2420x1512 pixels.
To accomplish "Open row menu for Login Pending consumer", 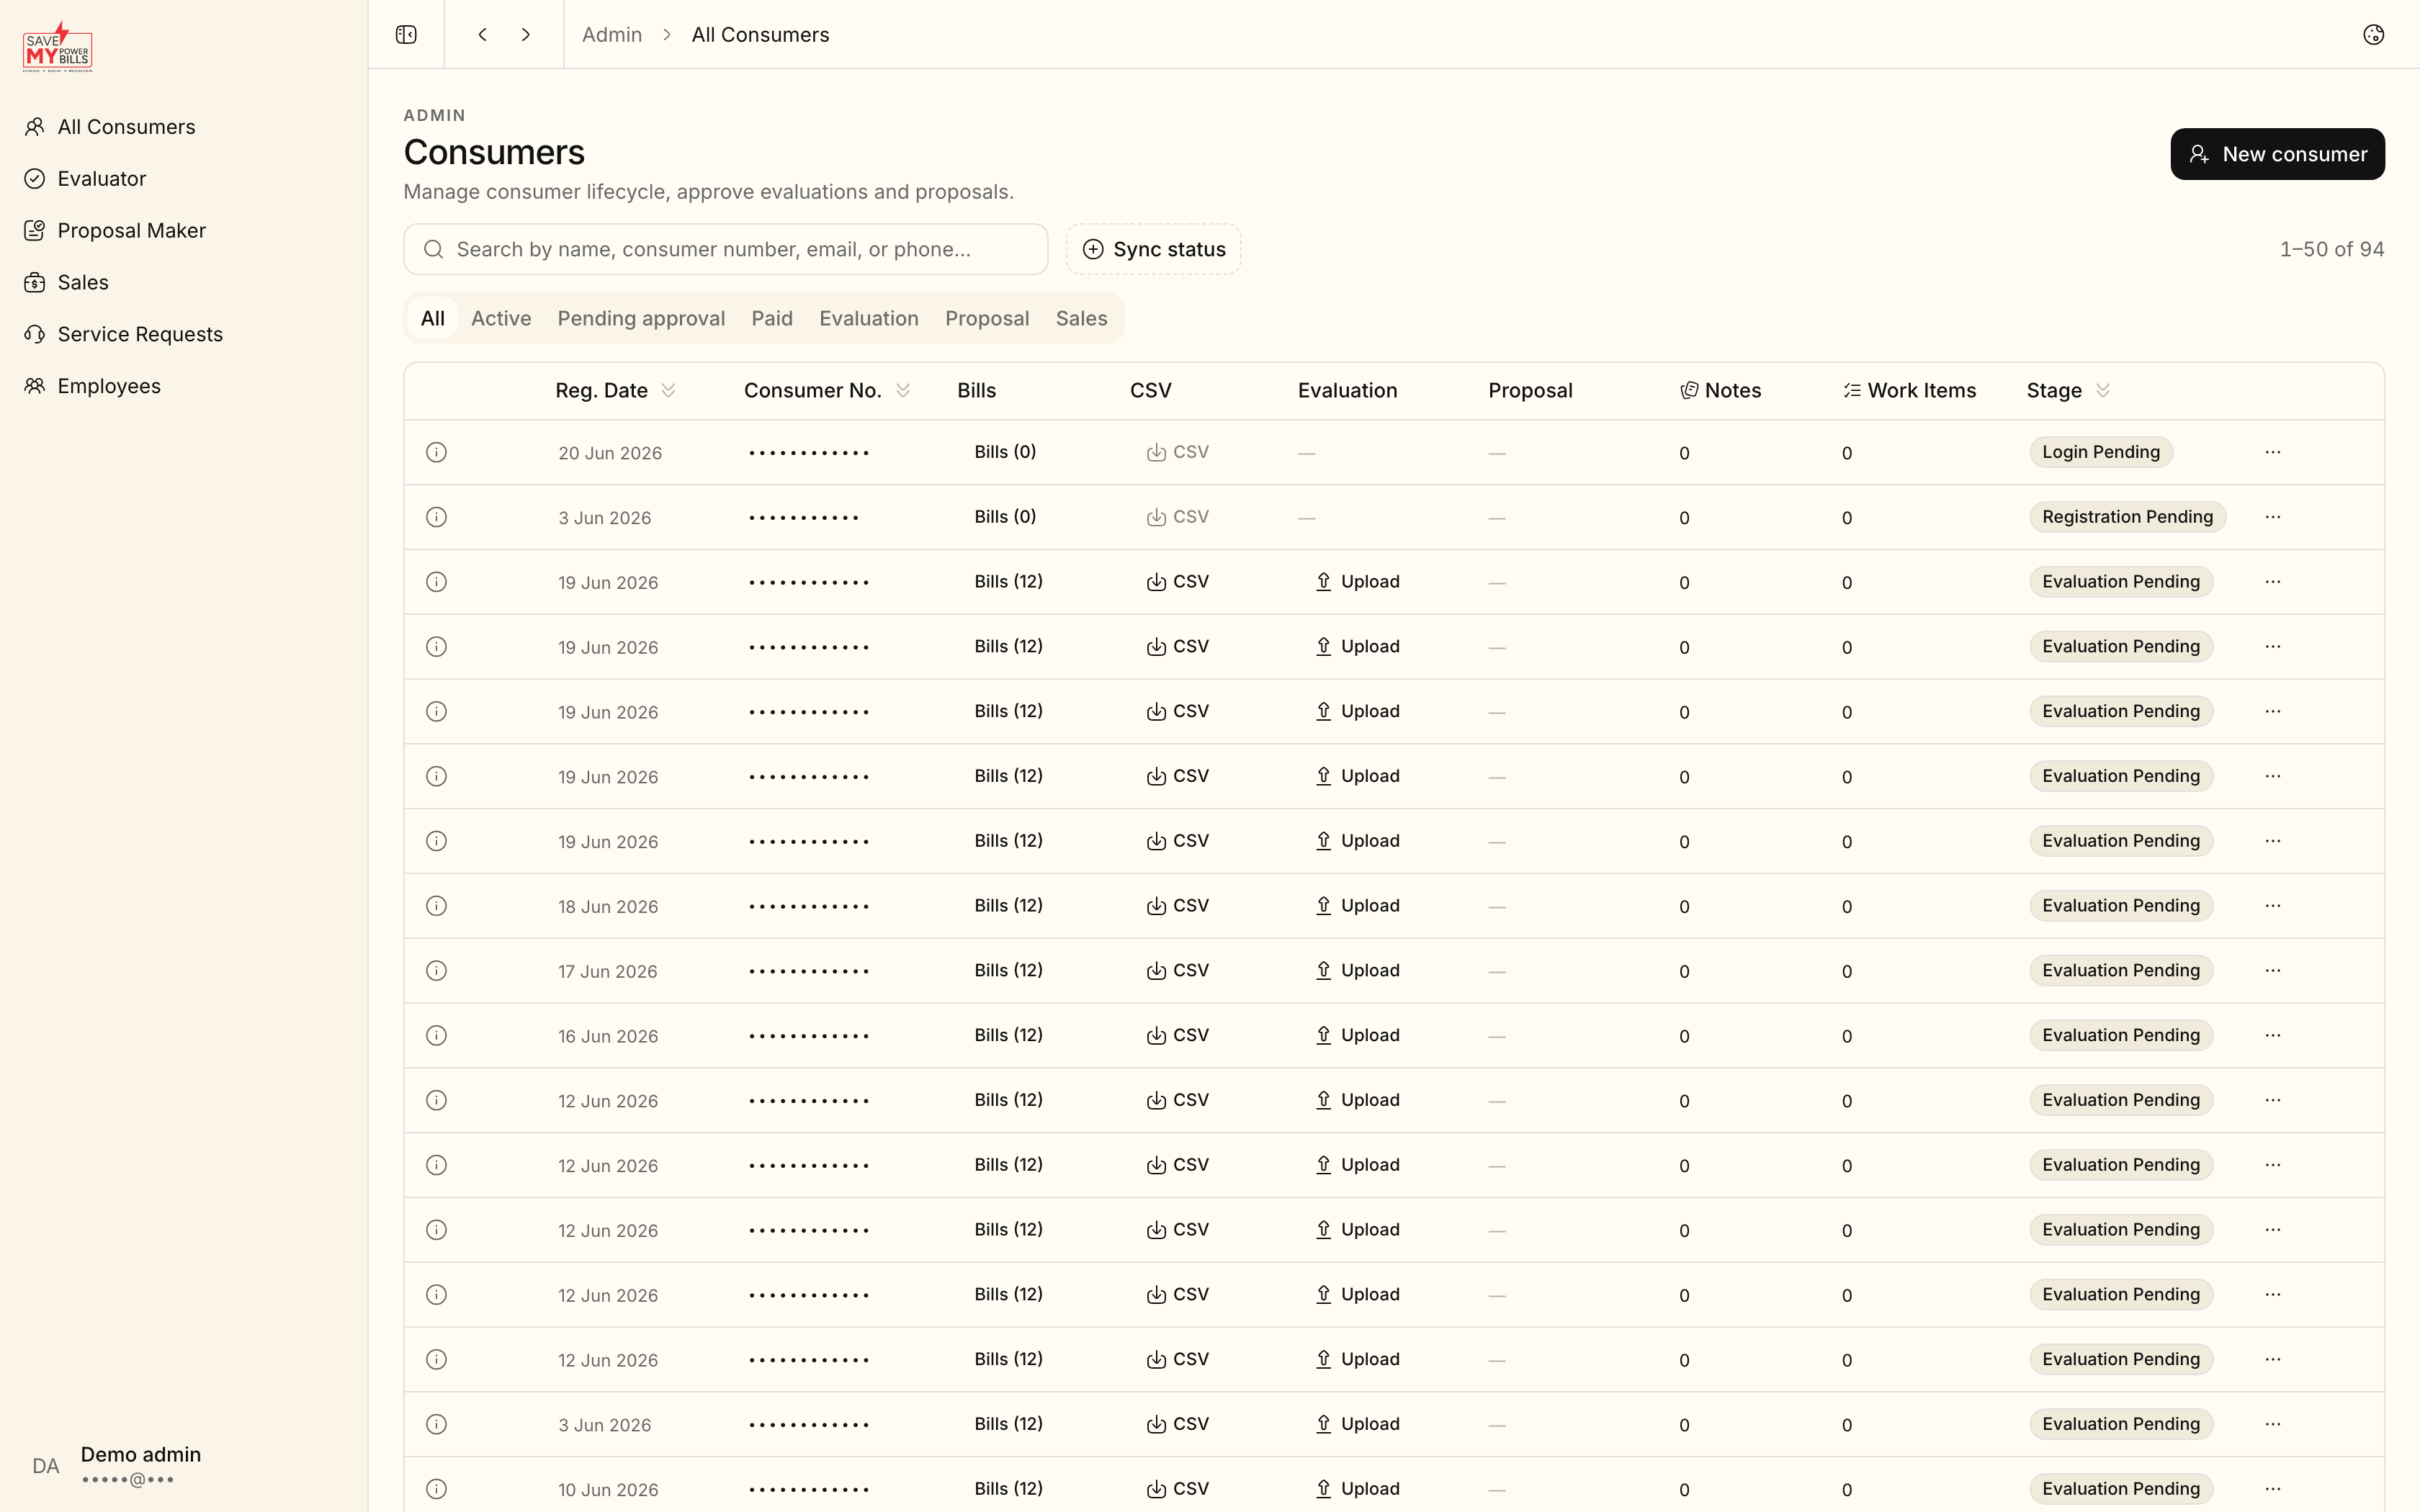I will click(x=2272, y=452).
